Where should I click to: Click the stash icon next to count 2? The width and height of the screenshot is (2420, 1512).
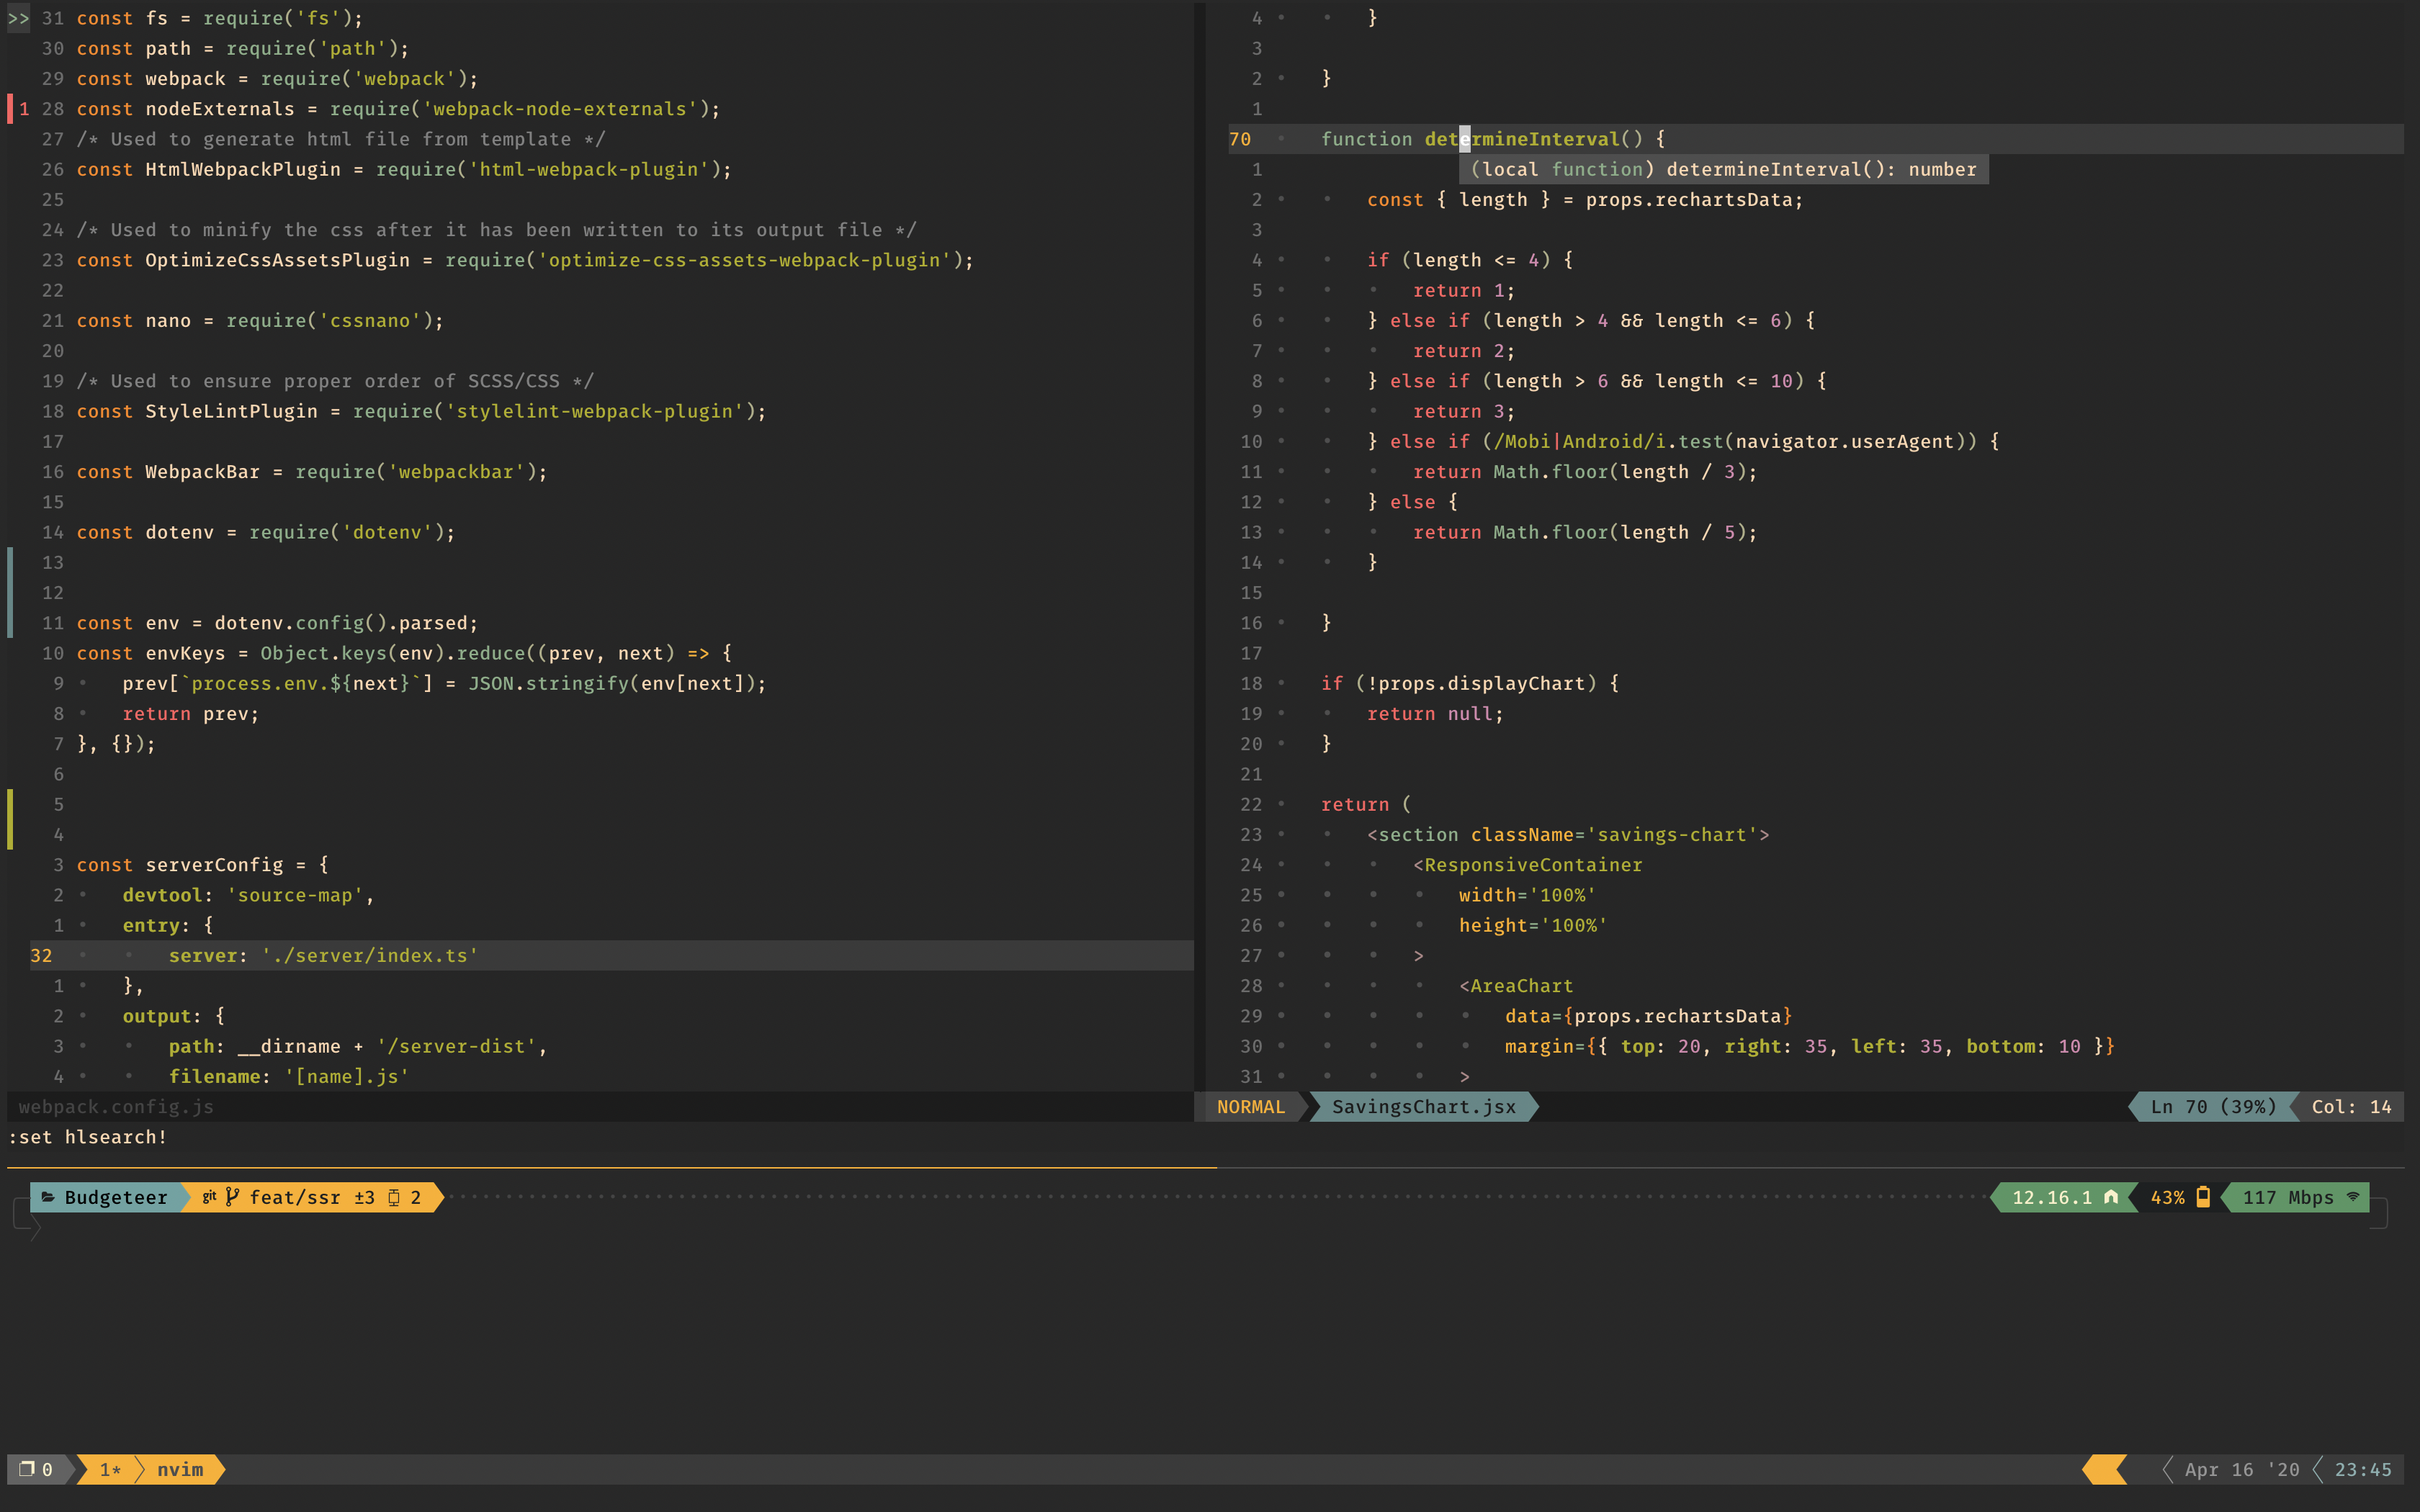tap(394, 1197)
